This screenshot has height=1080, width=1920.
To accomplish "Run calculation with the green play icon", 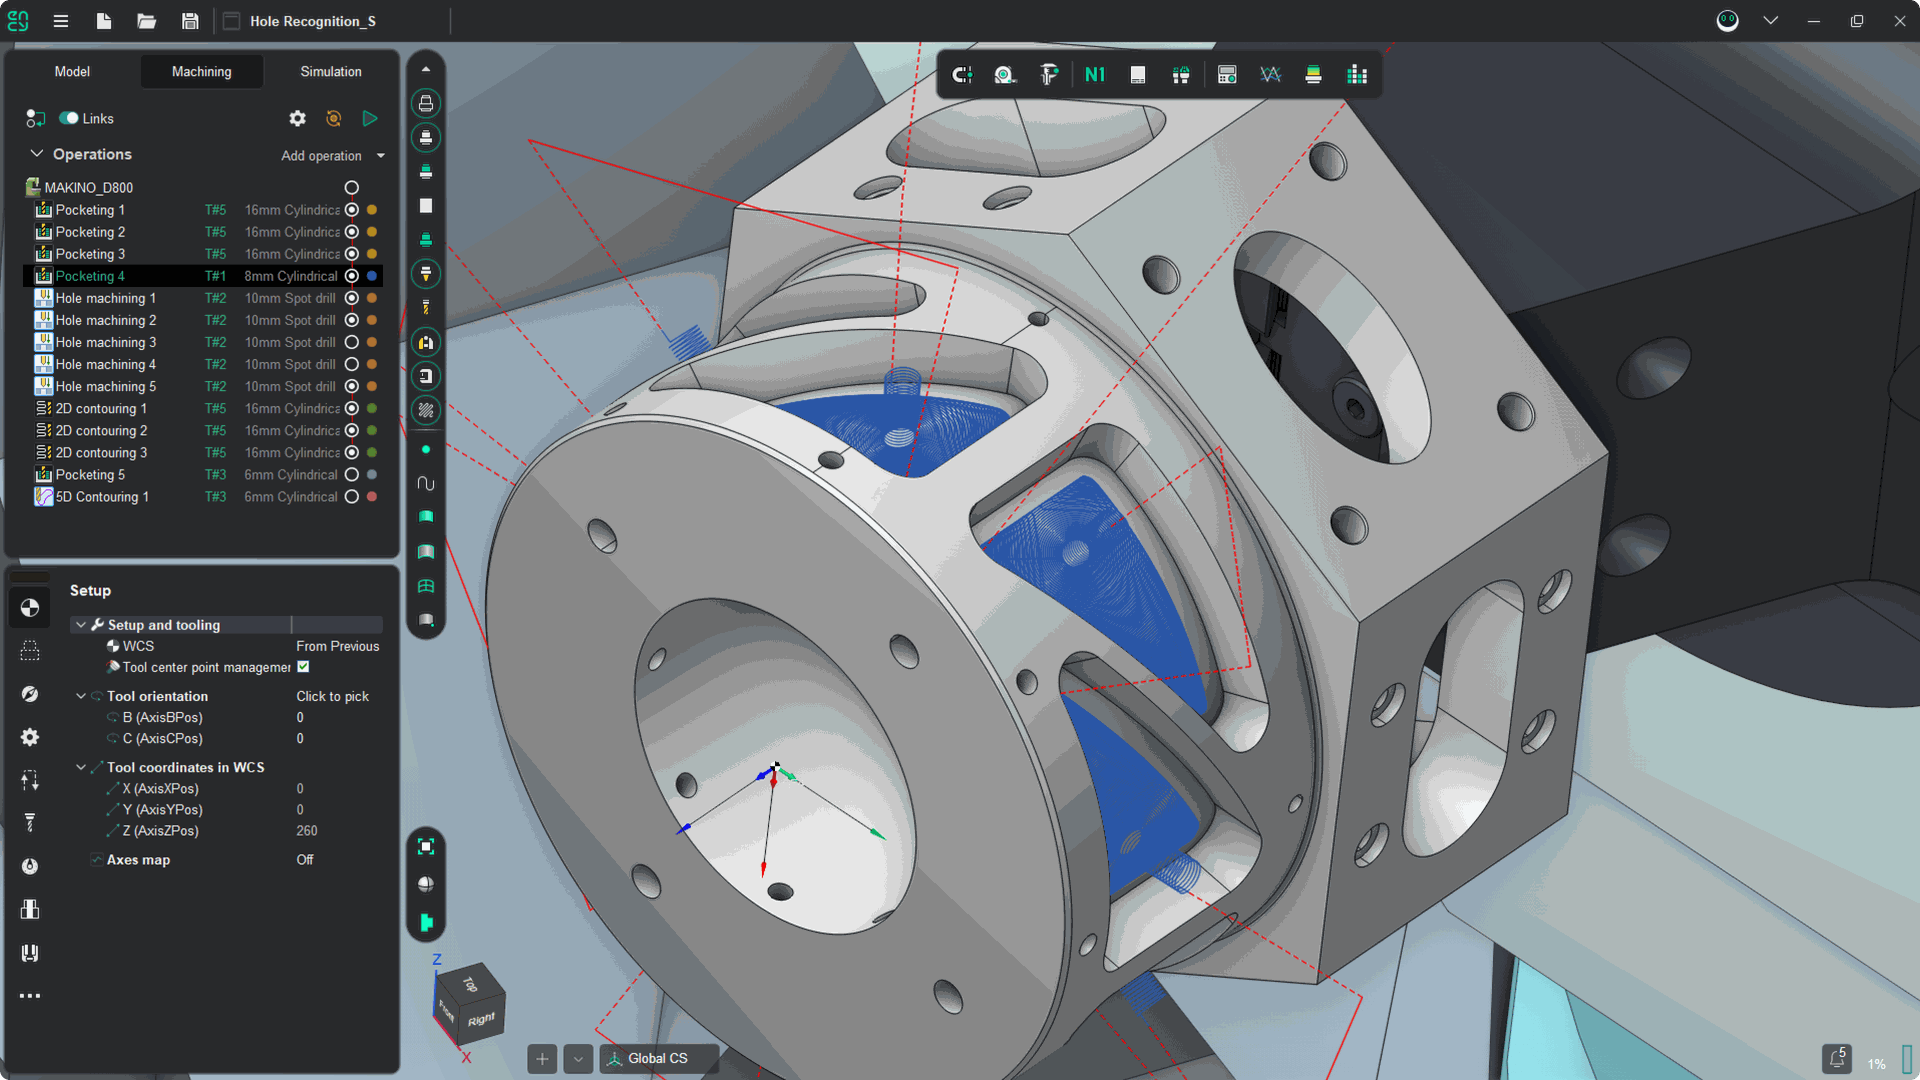I will coord(370,118).
